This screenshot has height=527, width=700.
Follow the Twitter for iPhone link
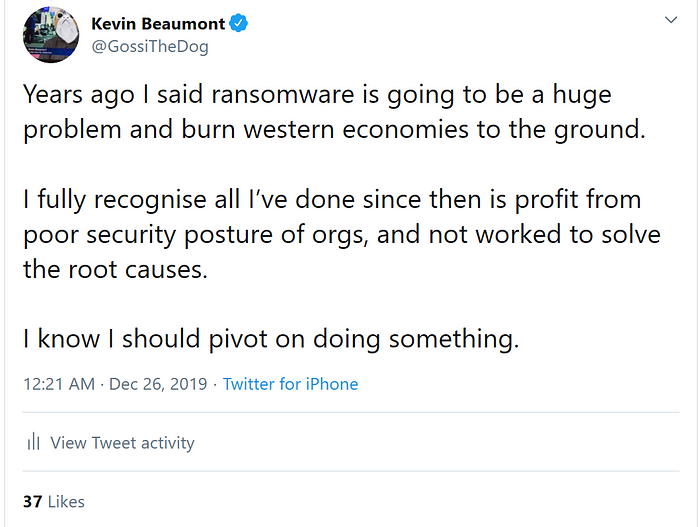[290, 384]
